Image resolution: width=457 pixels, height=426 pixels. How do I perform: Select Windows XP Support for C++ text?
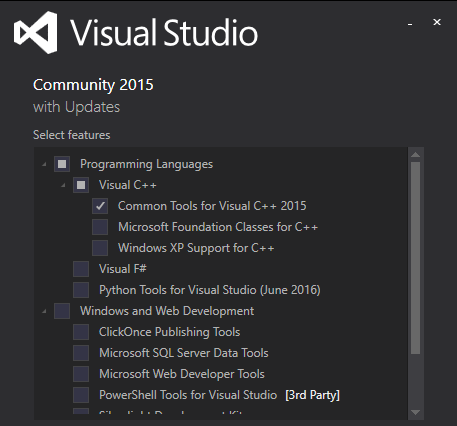tap(196, 248)
